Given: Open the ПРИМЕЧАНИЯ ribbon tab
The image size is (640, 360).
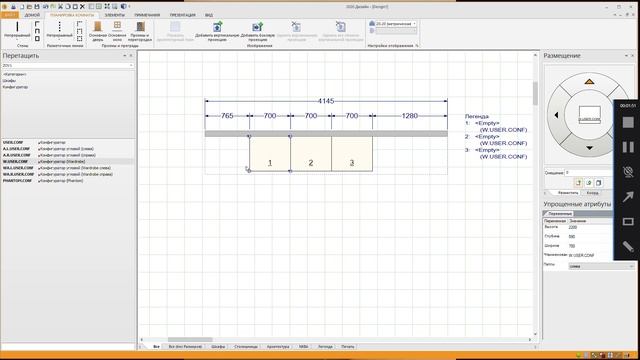Looking at the screenshot, I should 147,15.
